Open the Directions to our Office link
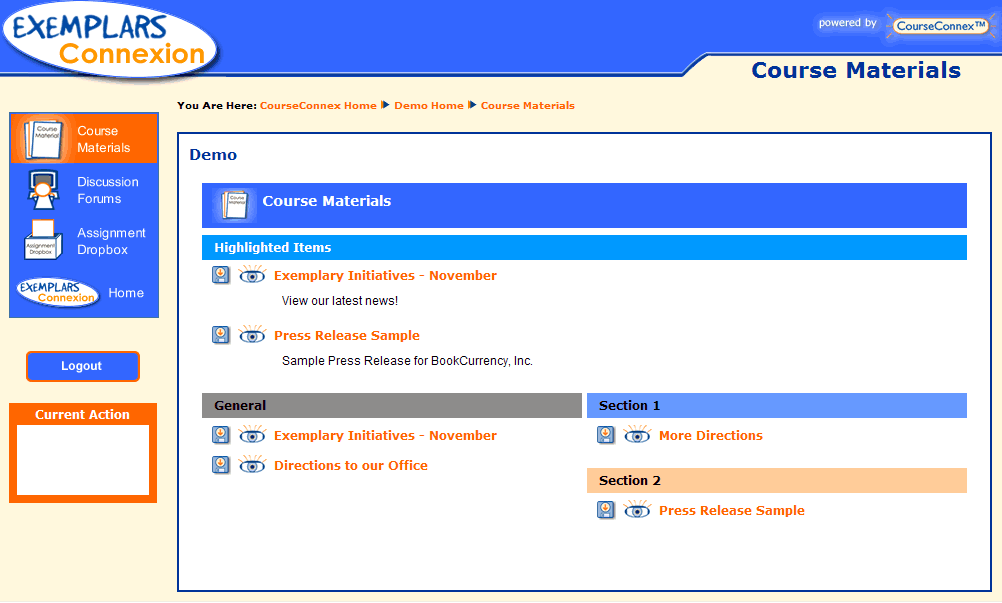The width and height of the screenshot is (1002, 603). tap(350, 465)
